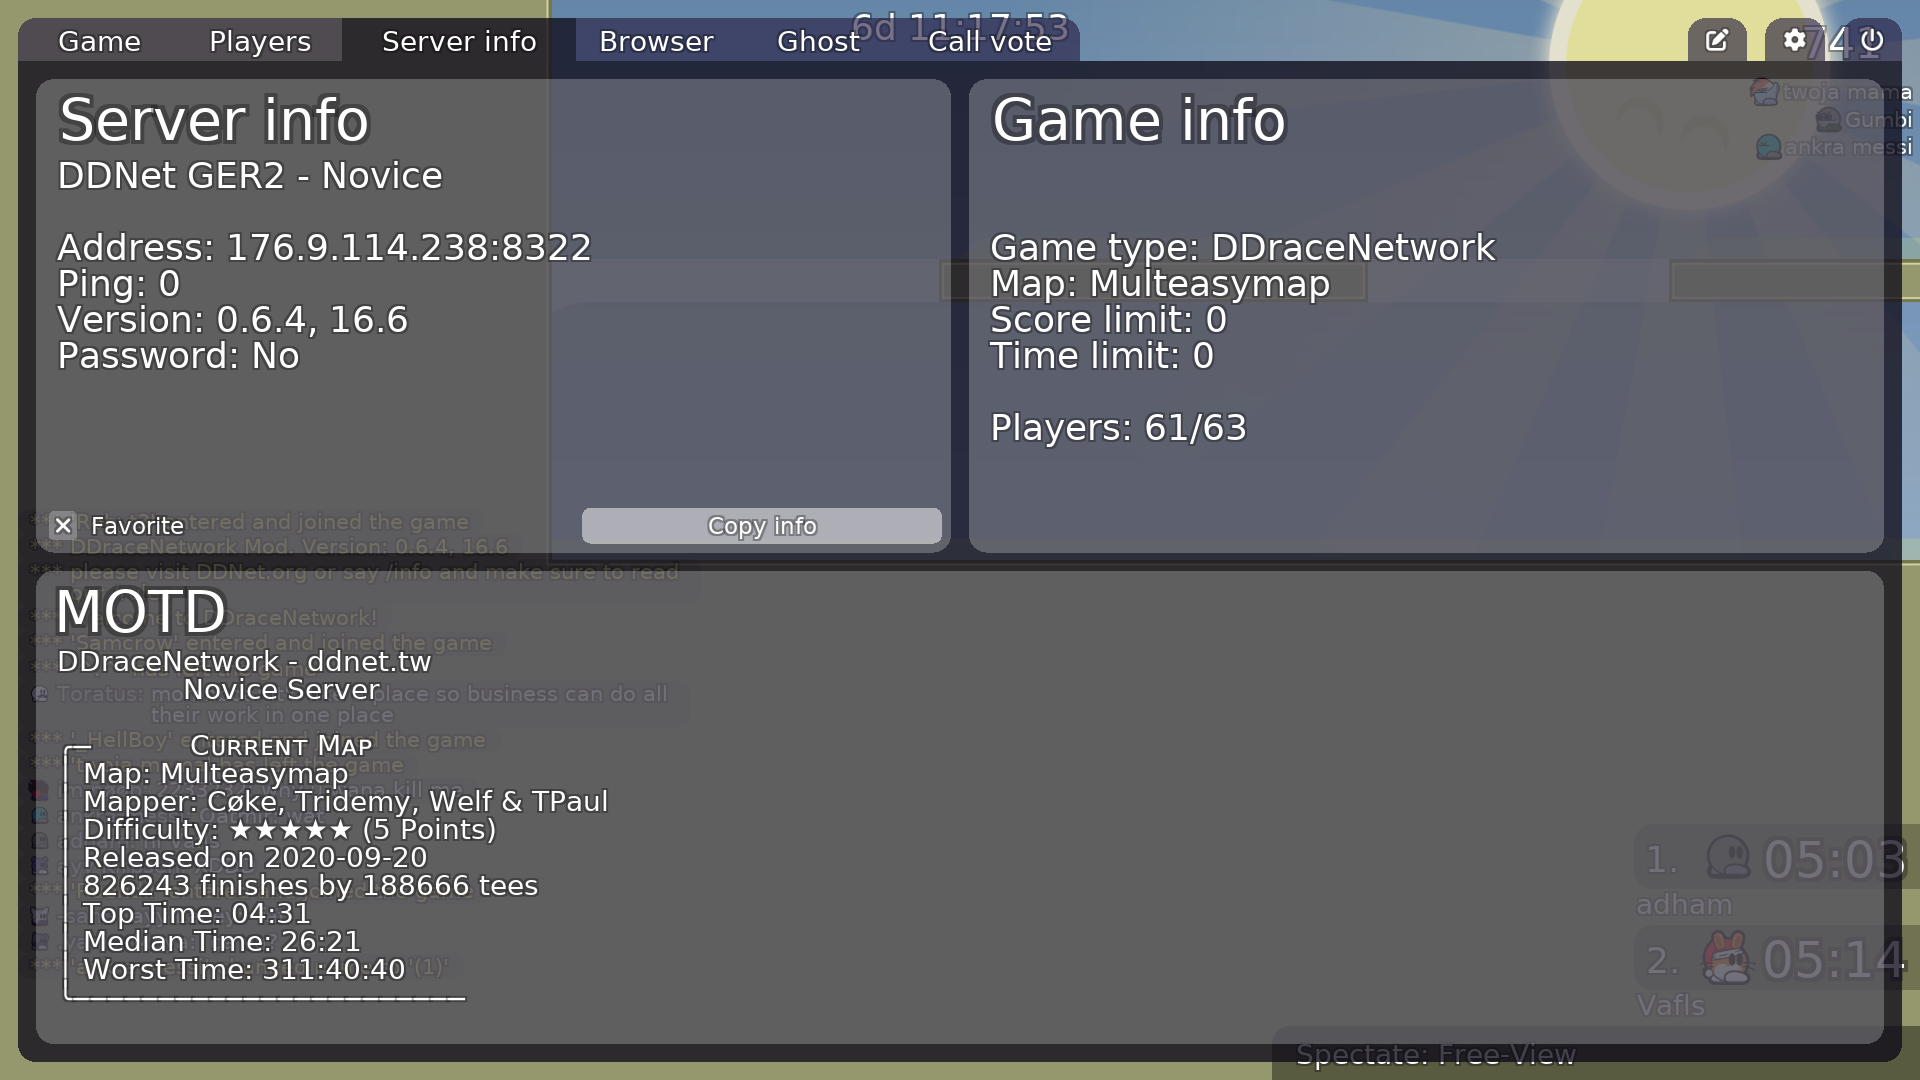Click Gumbi's tee icon in the top-right list
This screenshot has width=1920, height=1080.
1829,118
